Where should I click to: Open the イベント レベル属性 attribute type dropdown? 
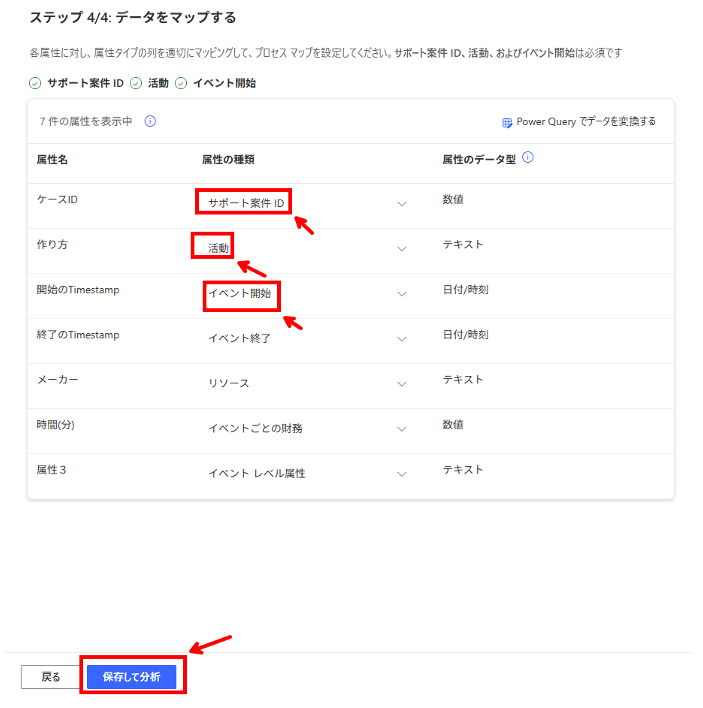307,474
